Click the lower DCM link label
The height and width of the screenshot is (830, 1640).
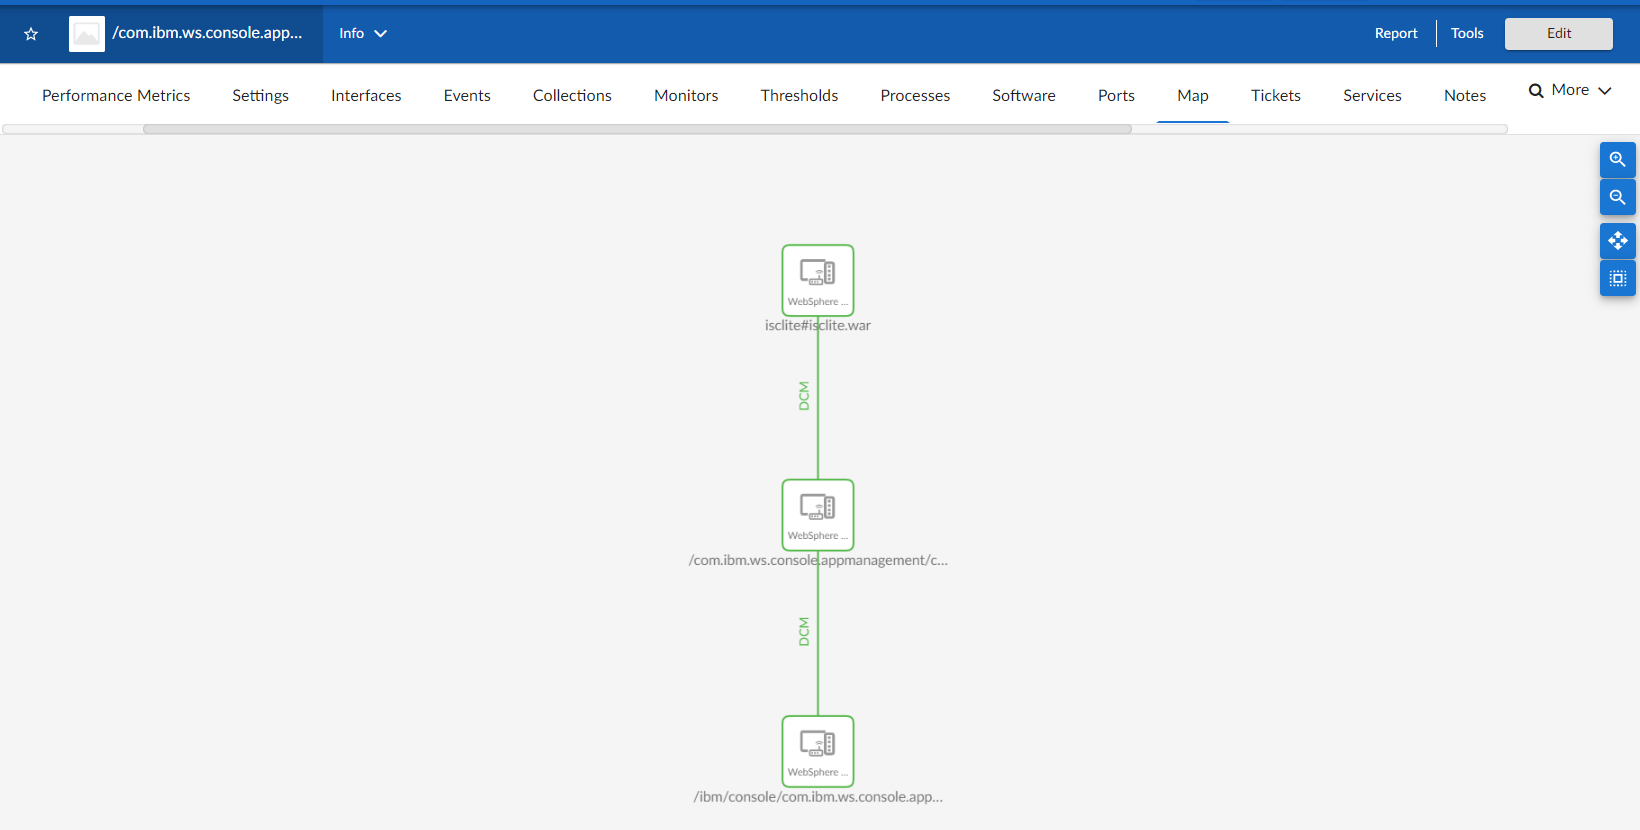coord(803,631)
